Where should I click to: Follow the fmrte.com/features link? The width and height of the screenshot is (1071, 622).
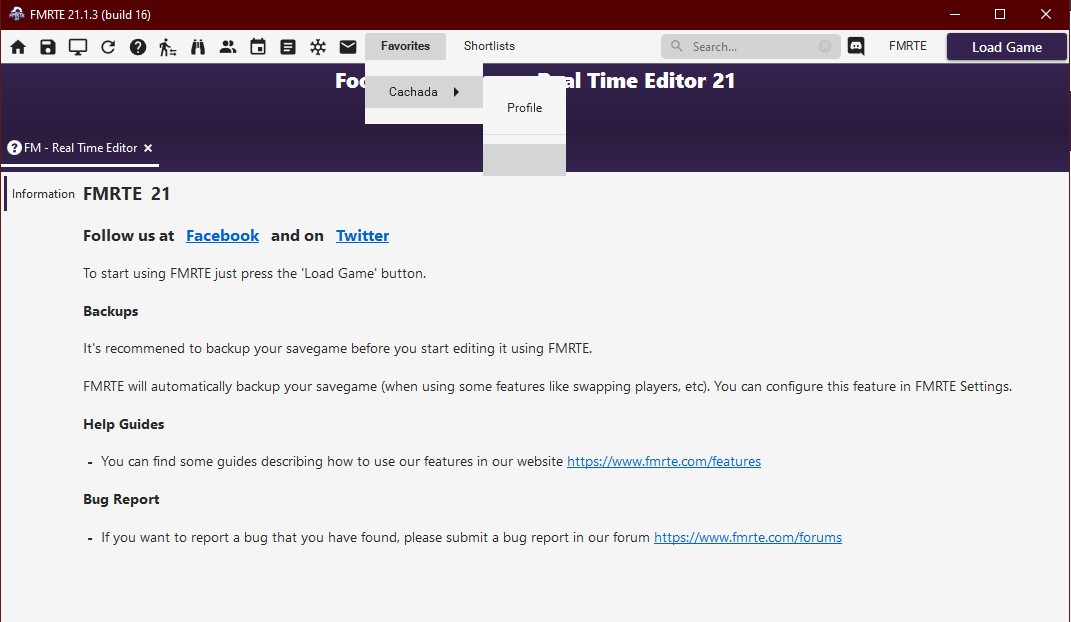[664, 462]
